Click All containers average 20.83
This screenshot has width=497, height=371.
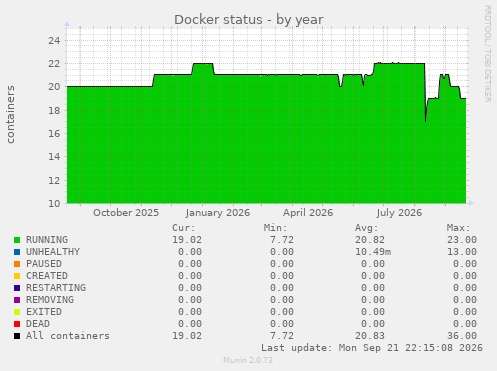click(x=370, y=336)
